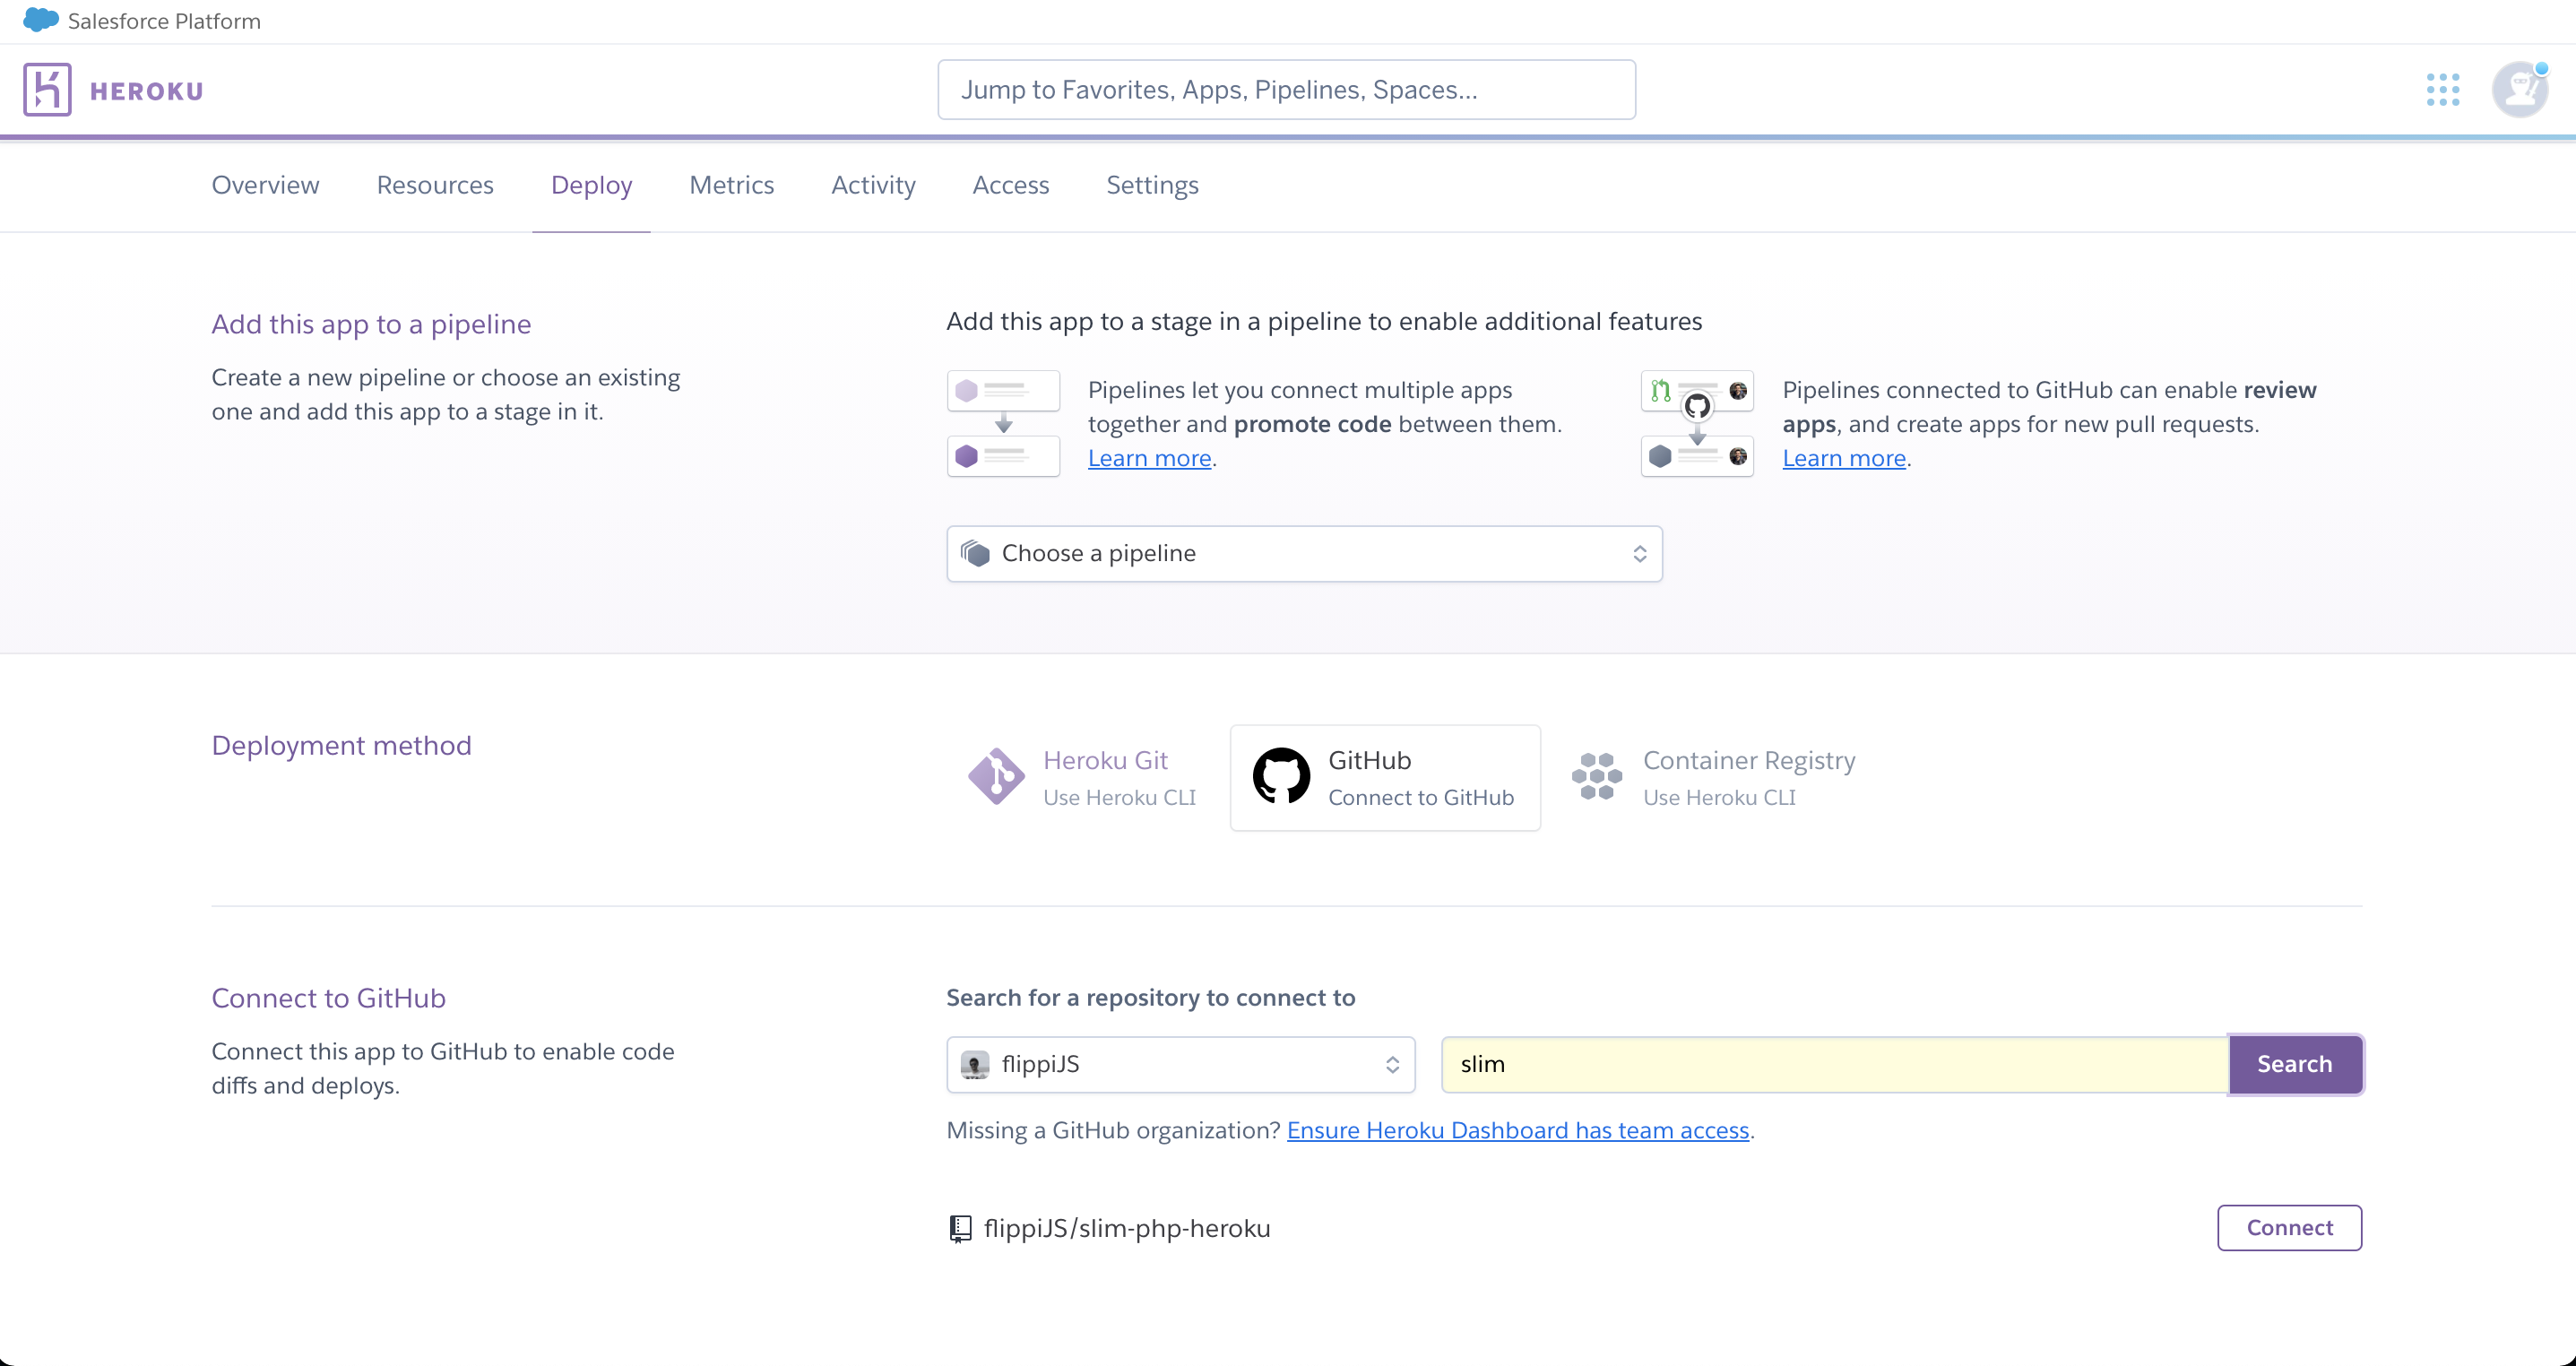The image size is (2576, 1366).
Task: Toggle the Heroku Git deployment method option
Action: coord(1084,777)
